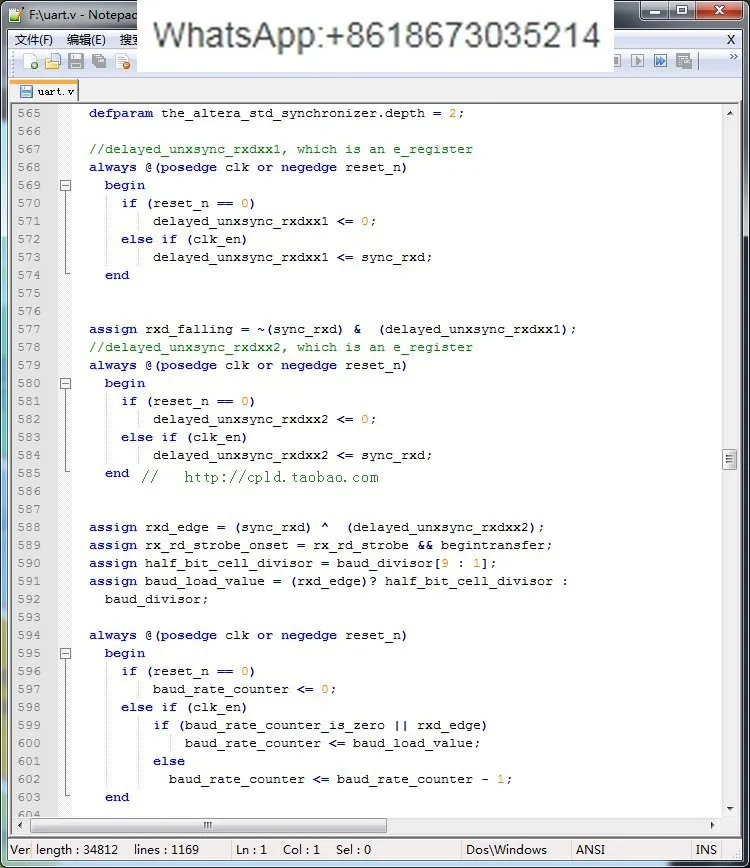This screenshot has height=868, width=750.
Task: Click line number 577 in the margin
Action: pos(29,329)
